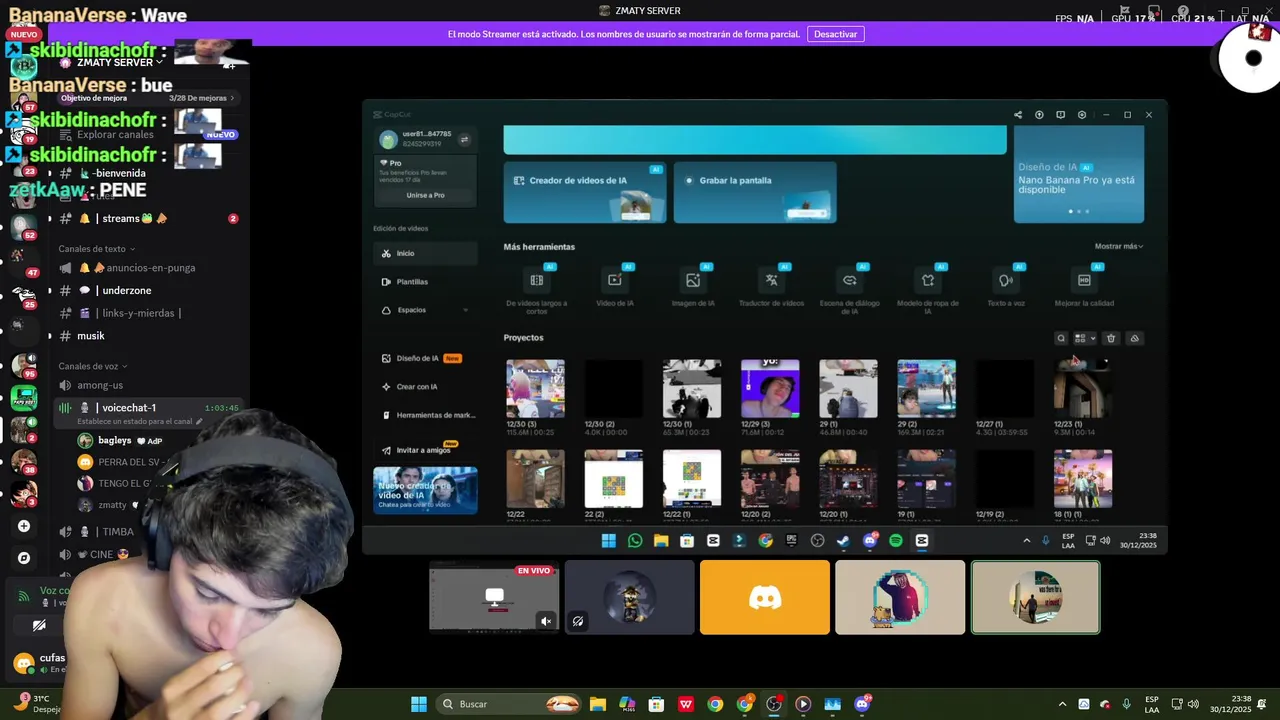Open the Texto a voz tool
Image resolution: width=1280 pixels, height=720 pixels.
tap(1006, 288)
